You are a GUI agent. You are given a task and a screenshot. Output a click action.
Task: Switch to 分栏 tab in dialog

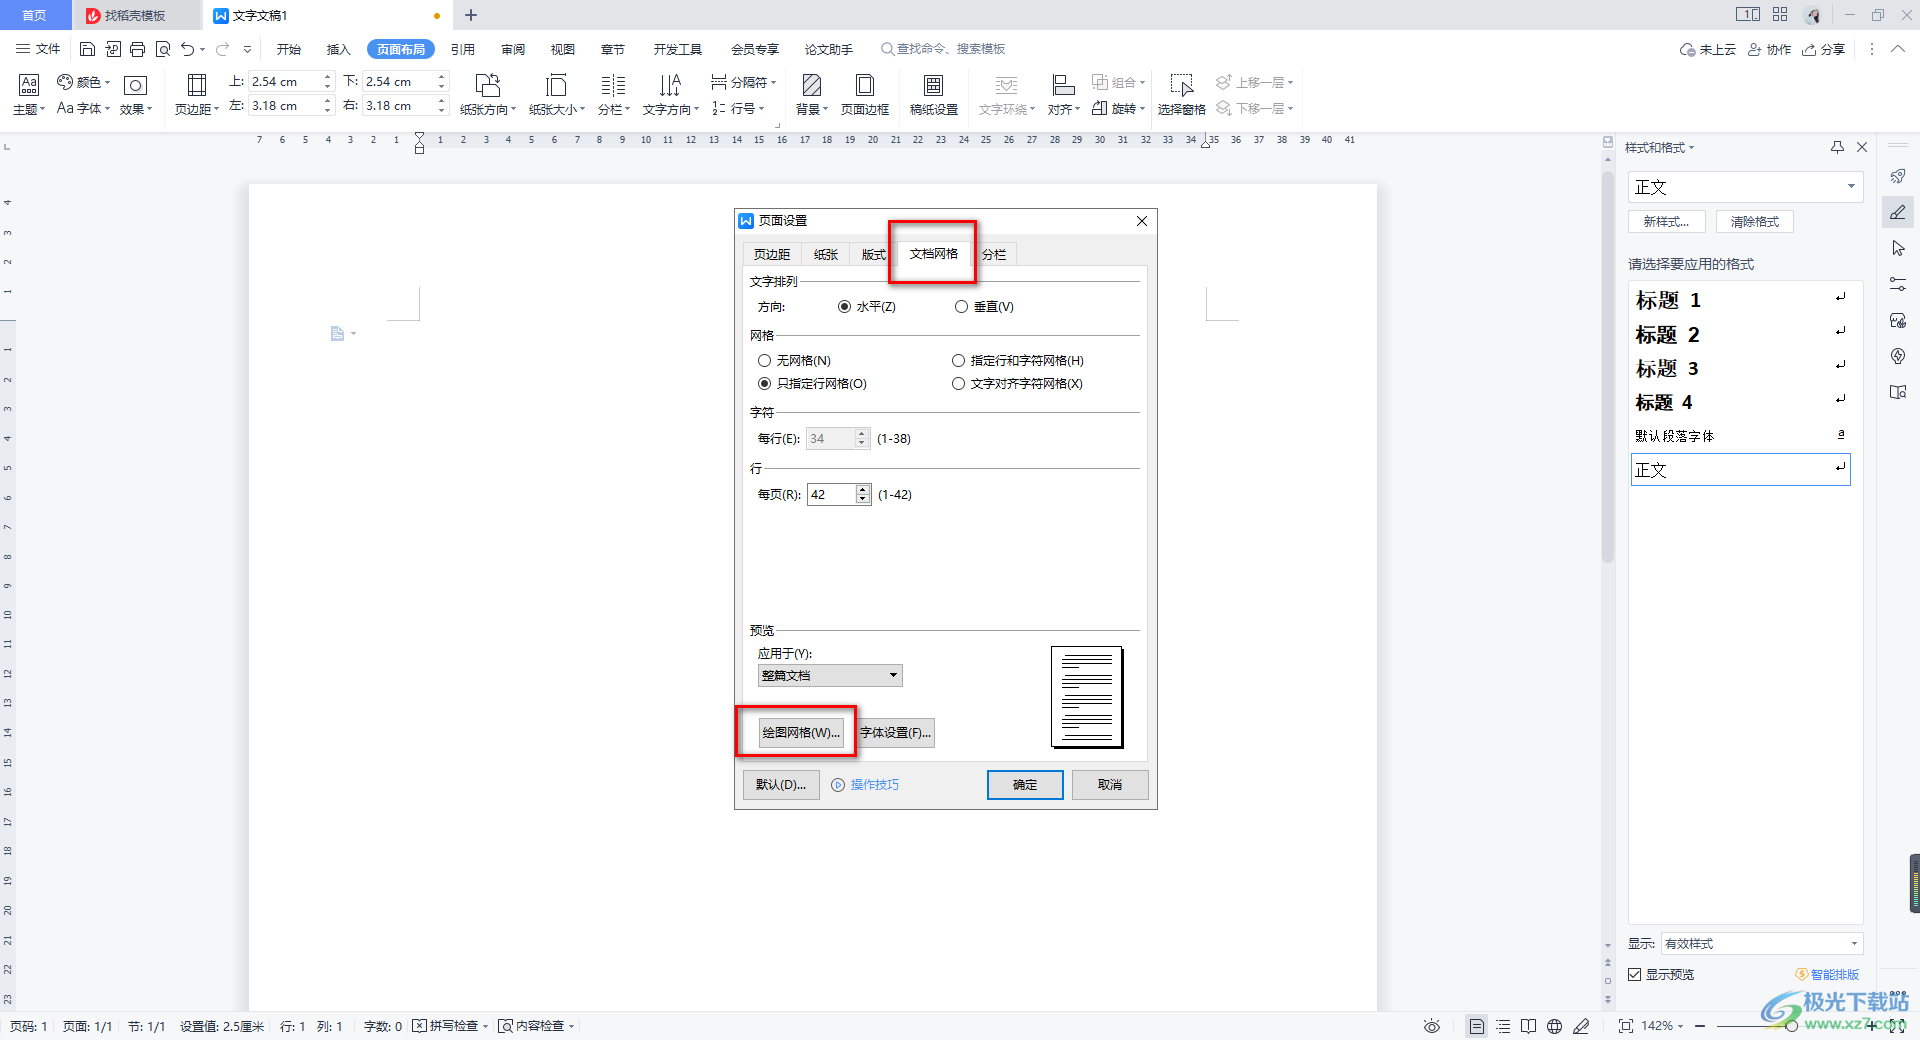pyautogui.click(x=994, y=255)
